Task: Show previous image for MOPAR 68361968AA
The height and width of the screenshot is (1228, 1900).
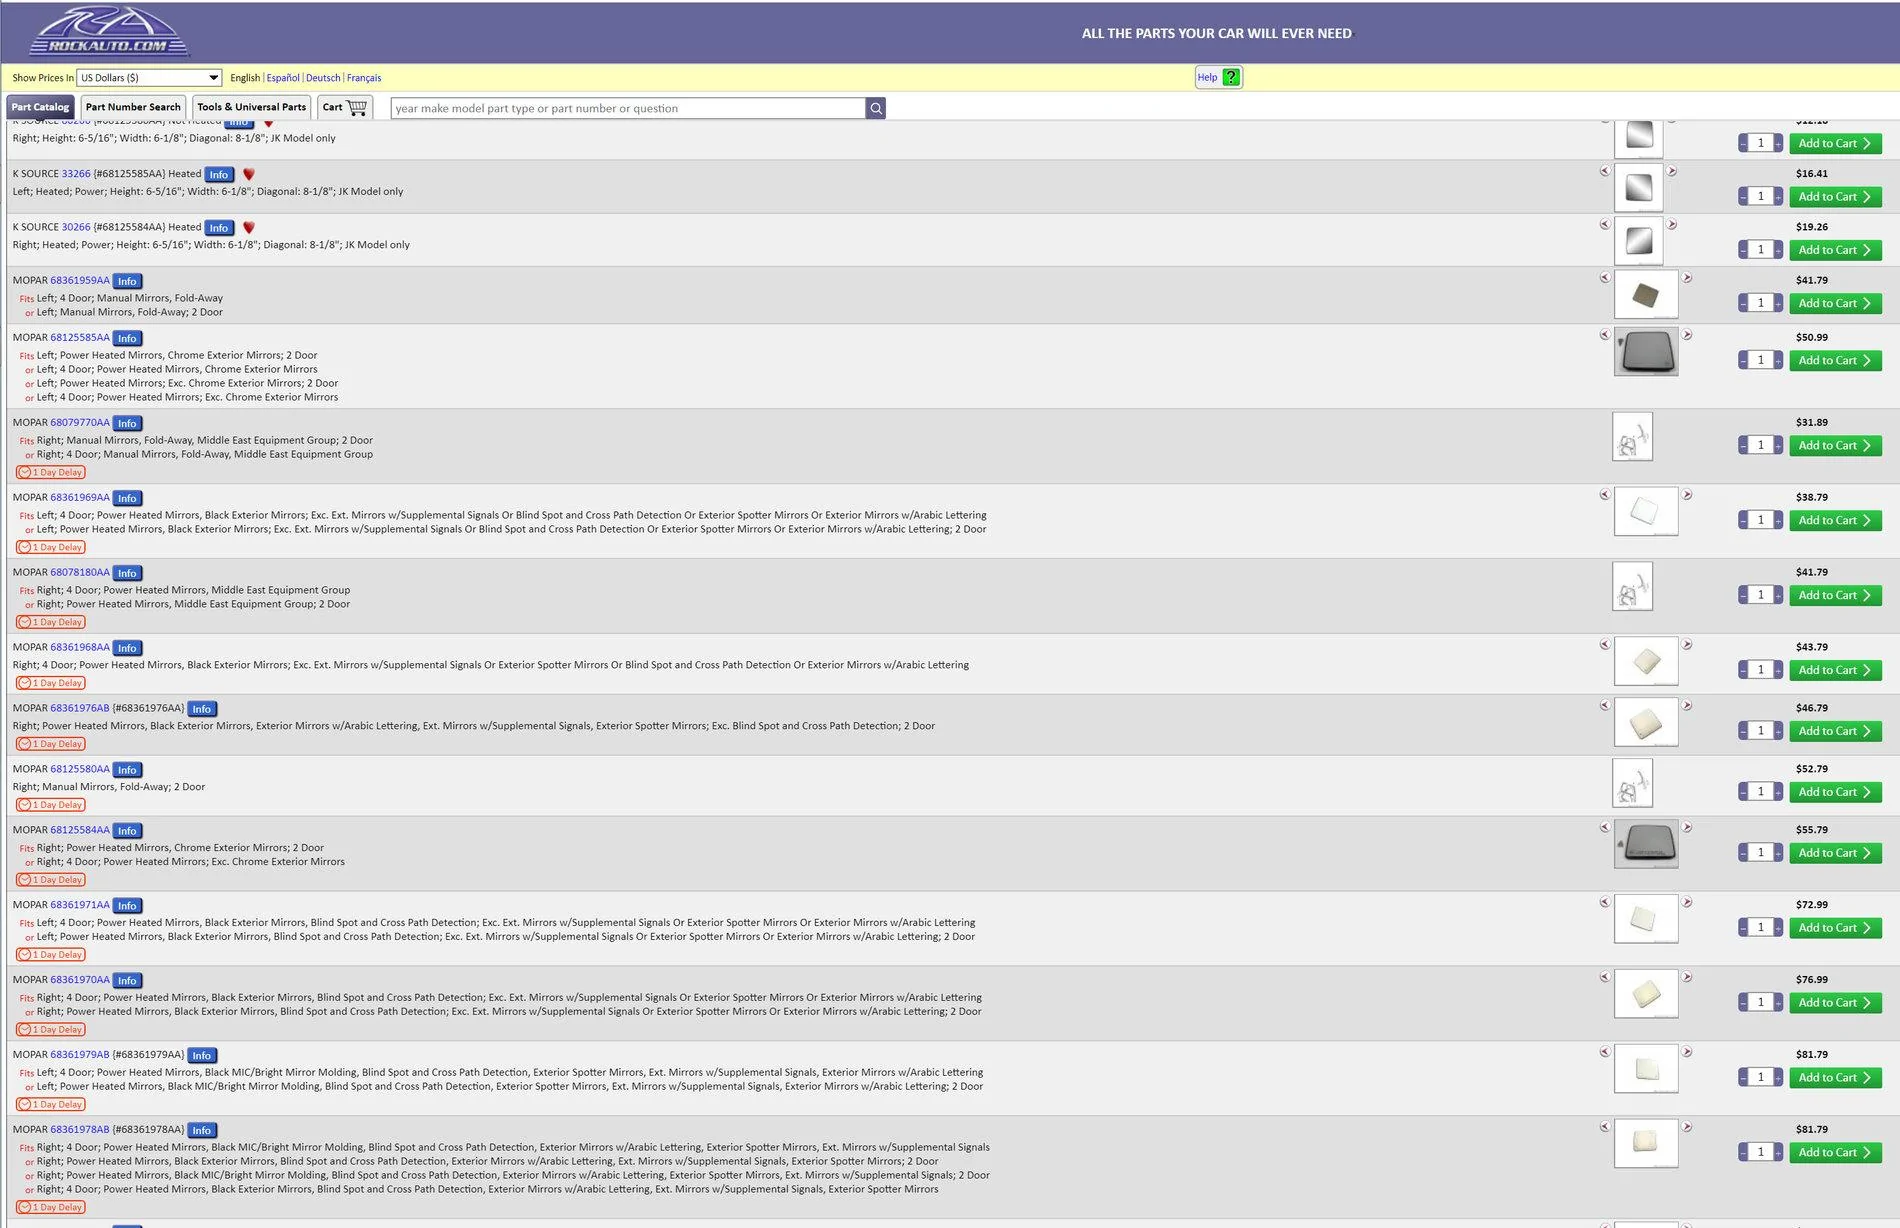Action: pos(1605,645)
